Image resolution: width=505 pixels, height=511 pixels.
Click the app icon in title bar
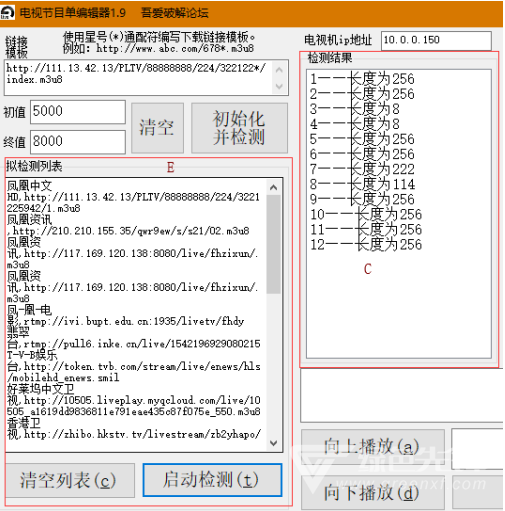tap(7, 13)
